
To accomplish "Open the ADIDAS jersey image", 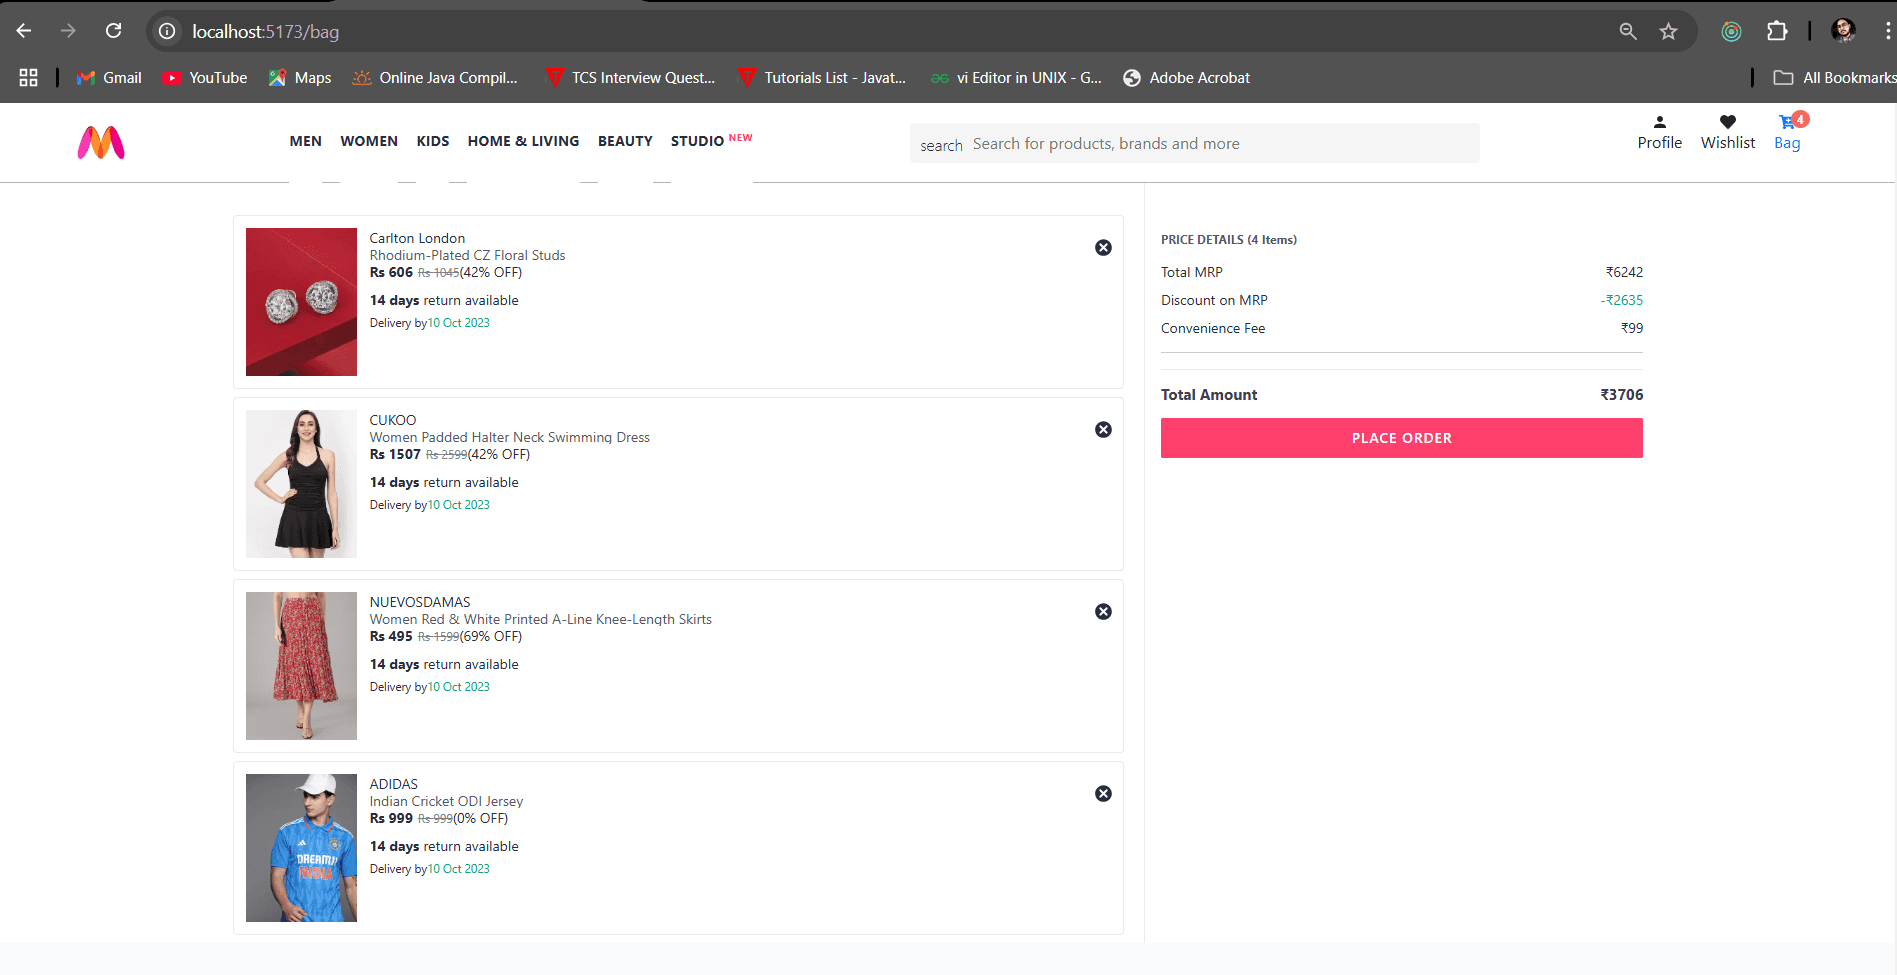I will click(301, 848).
